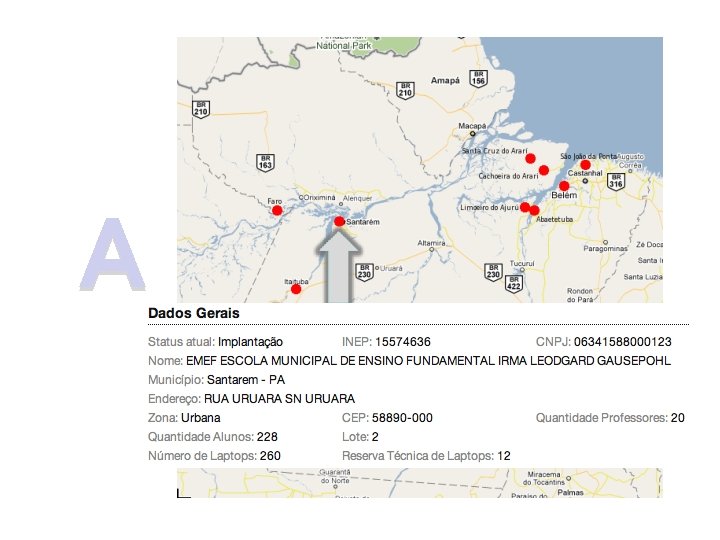The width and height of the screenshot is (720, 540).
Task: Click the Reserva Técnica de Laptops value 12
Action: (504, 456)
